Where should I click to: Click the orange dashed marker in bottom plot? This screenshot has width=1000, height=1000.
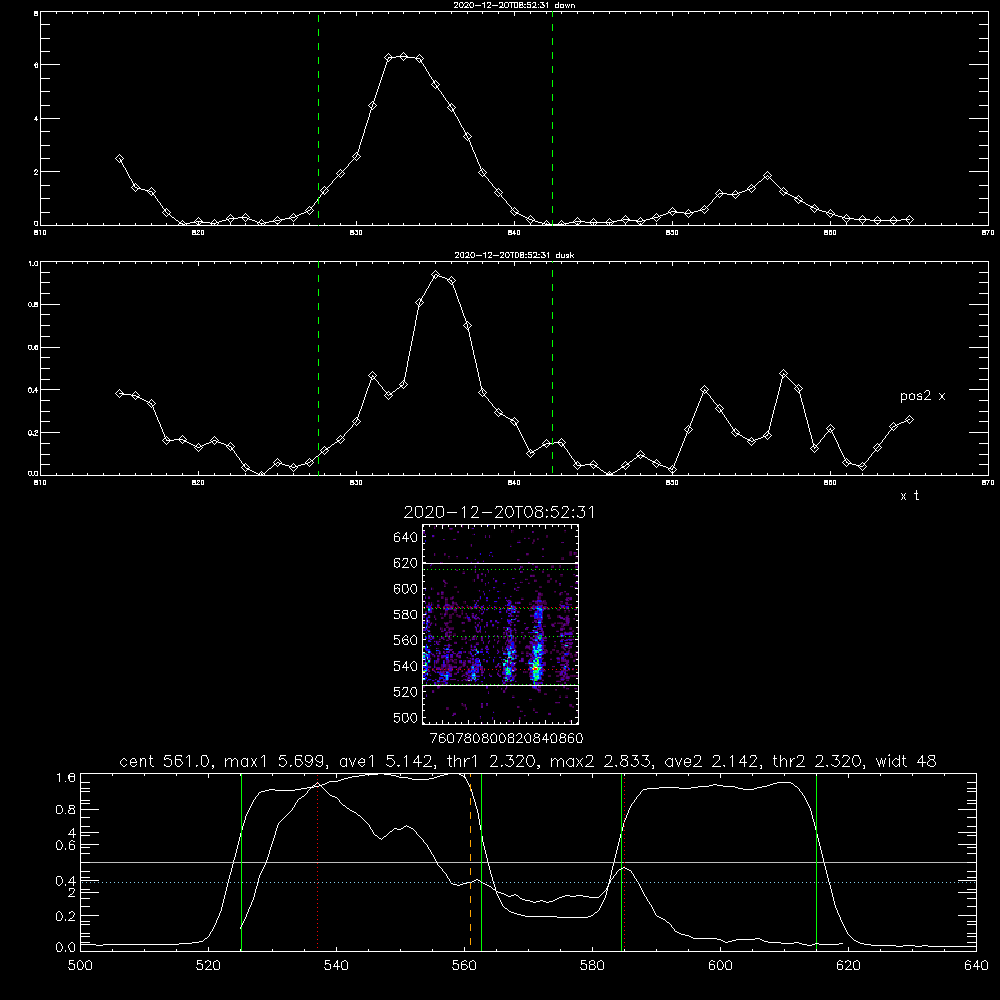[x=471, y=861]
